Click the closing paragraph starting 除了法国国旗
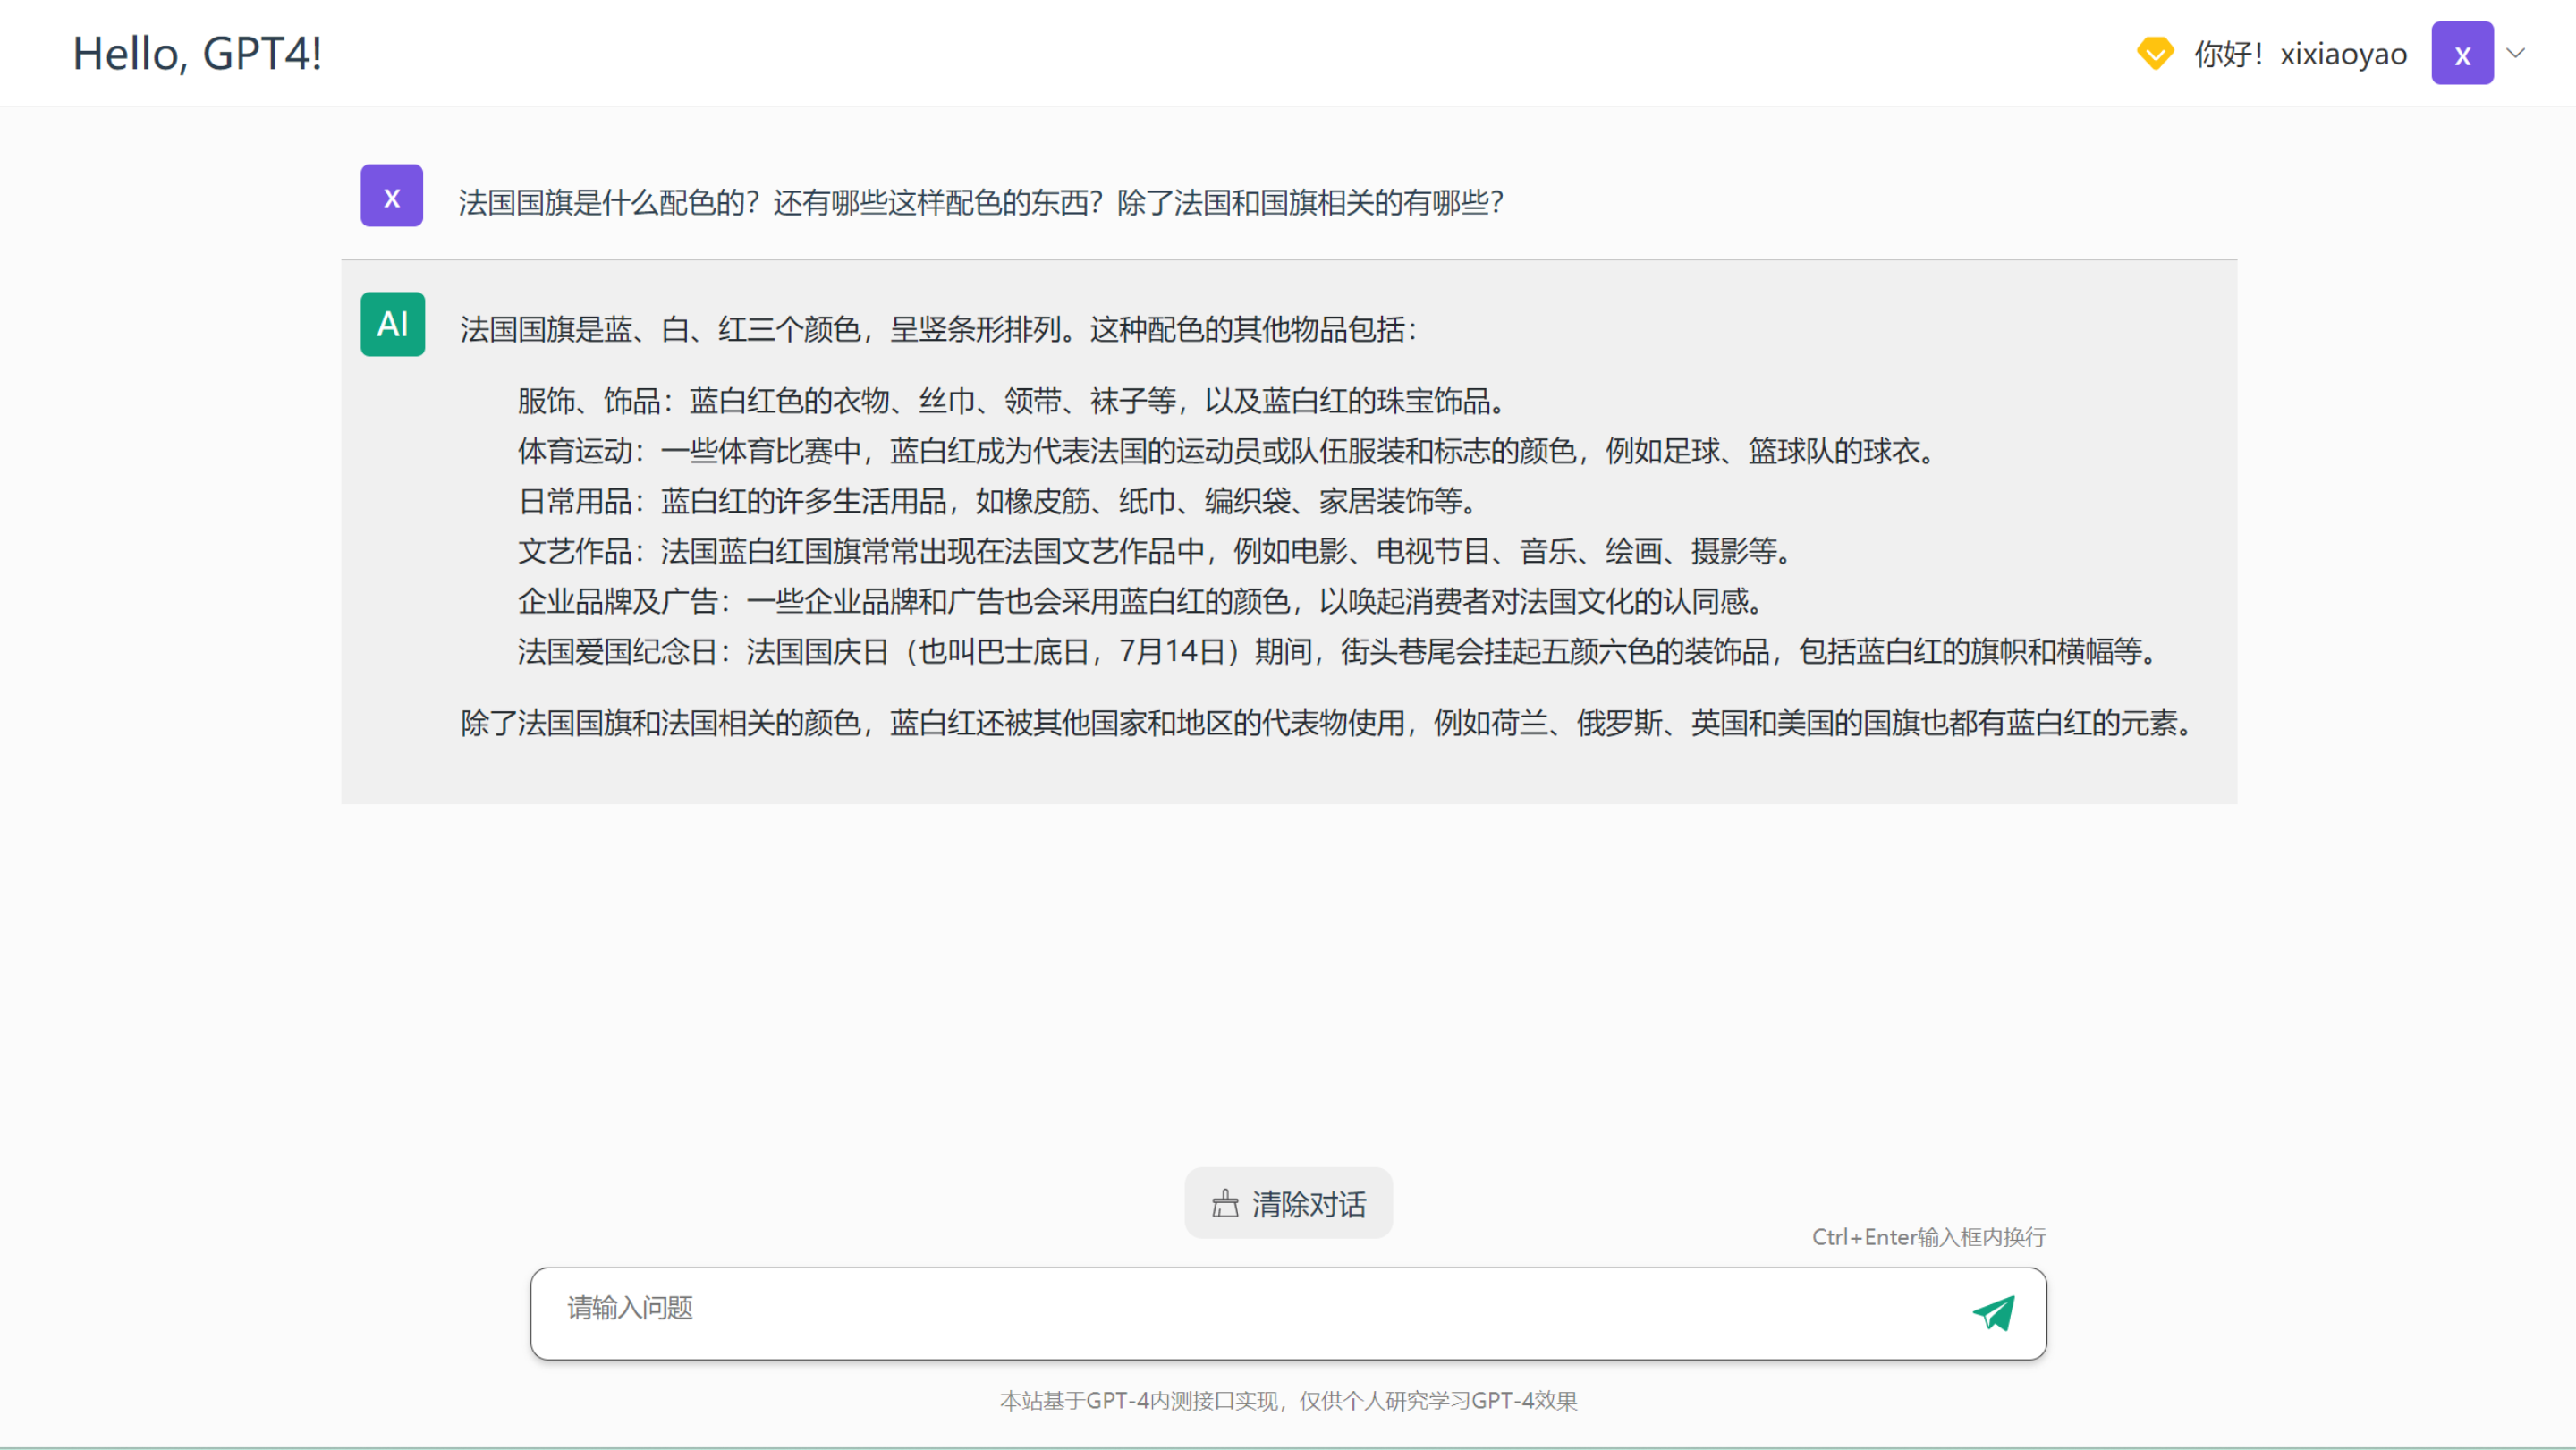 (1327, 722)
